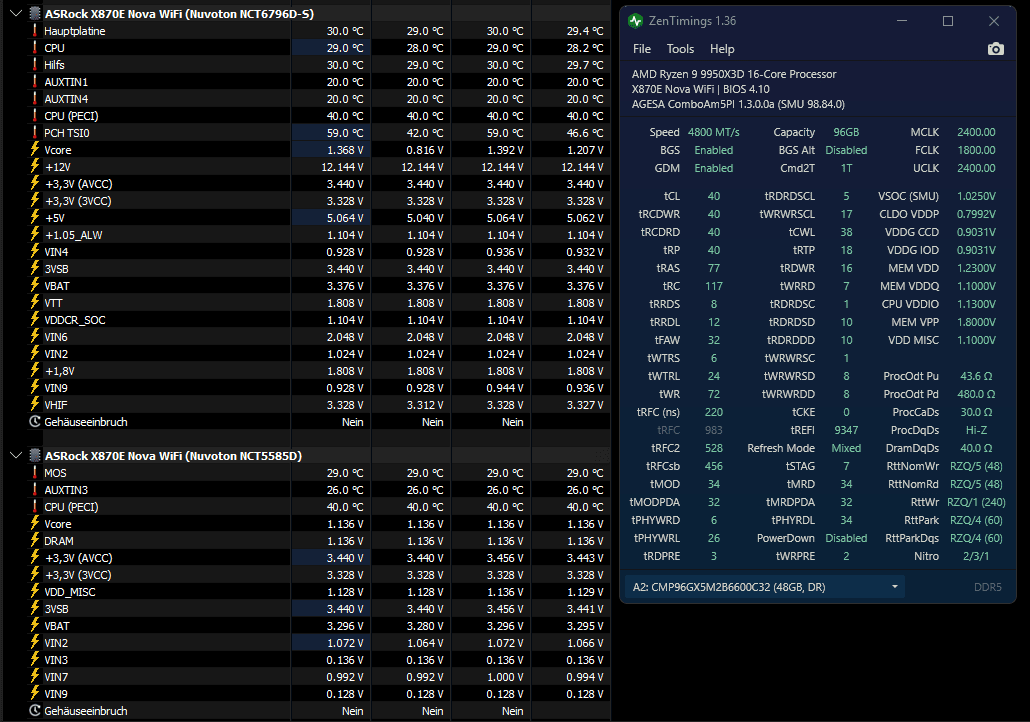1030x722 pixels.
Task: Click the thermometer icon for Hilfs
Action: 35,64
